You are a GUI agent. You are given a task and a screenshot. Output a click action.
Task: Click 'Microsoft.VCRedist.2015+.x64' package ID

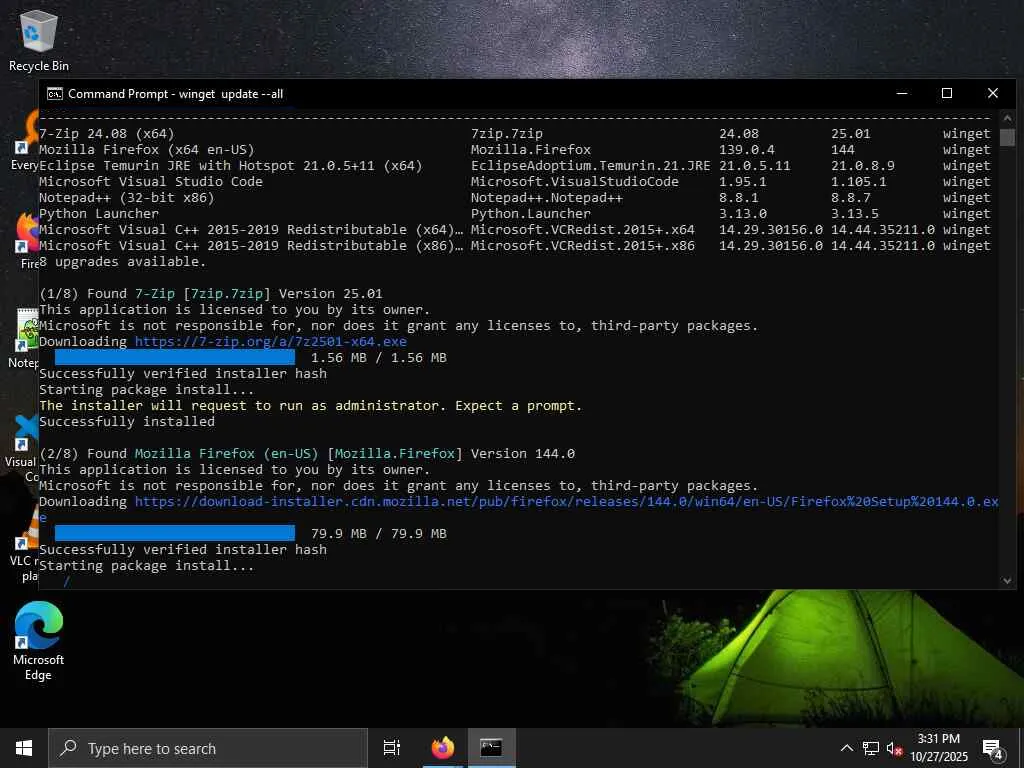point(583,230)
